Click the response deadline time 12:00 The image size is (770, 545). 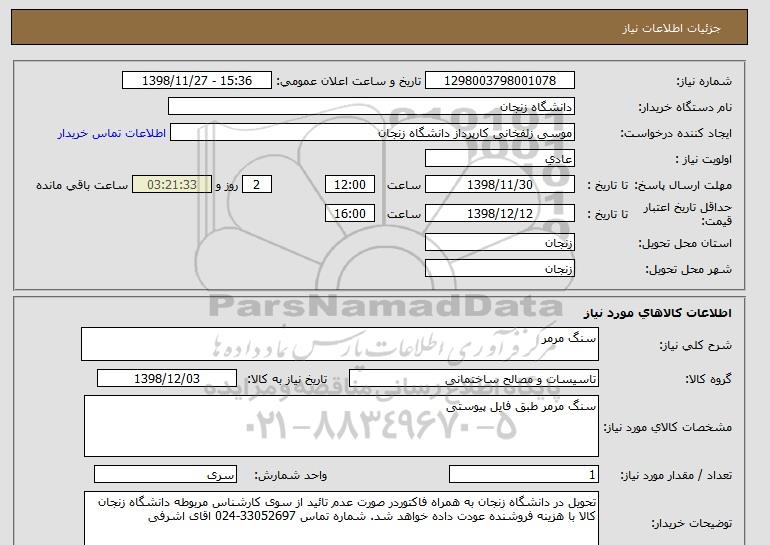click(350, 185)
